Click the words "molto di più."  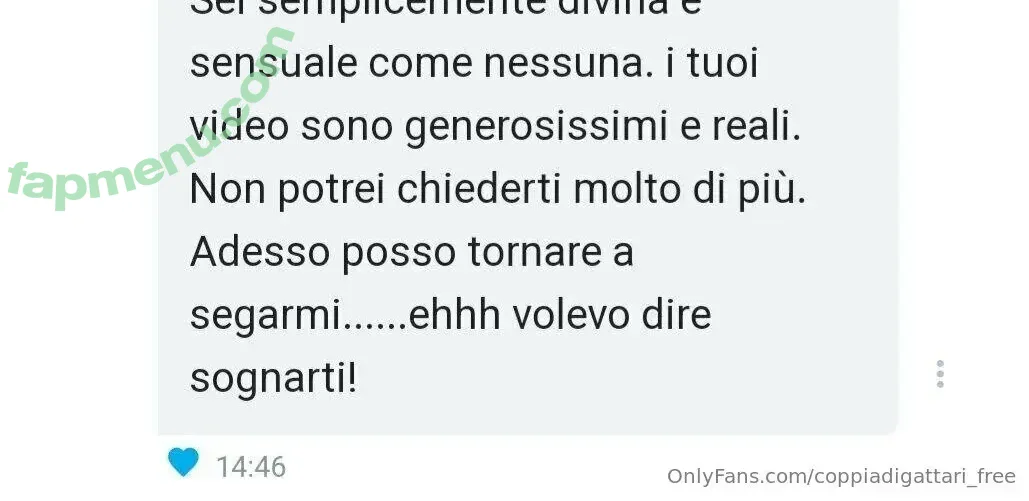coord(689,190)
